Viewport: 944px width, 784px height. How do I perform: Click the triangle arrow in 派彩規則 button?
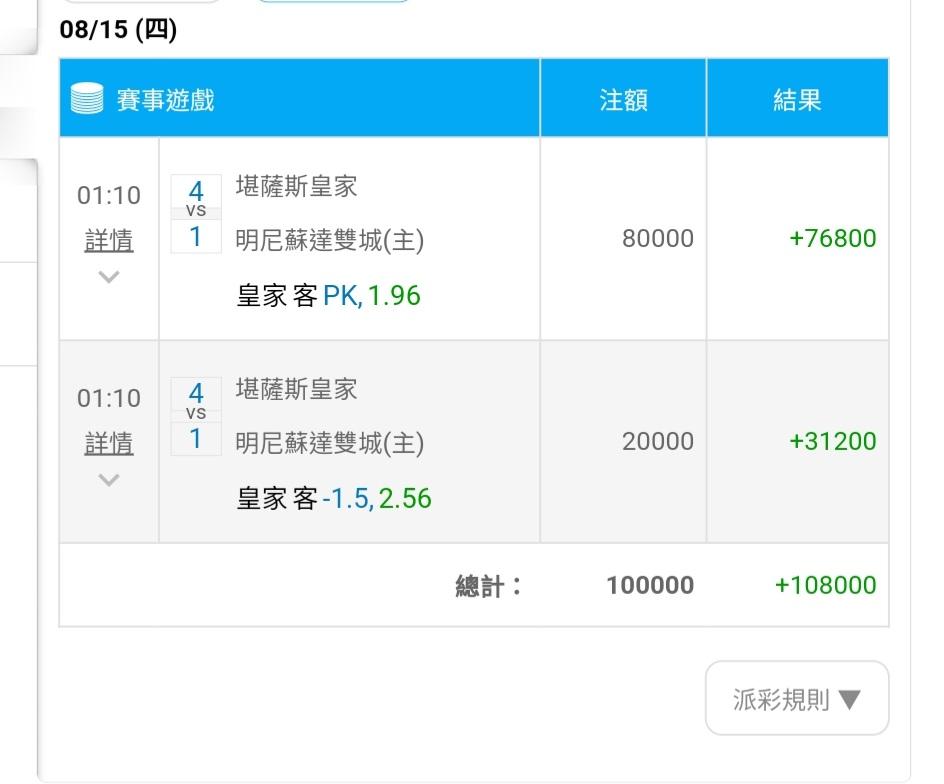click(x=849, y=700)
